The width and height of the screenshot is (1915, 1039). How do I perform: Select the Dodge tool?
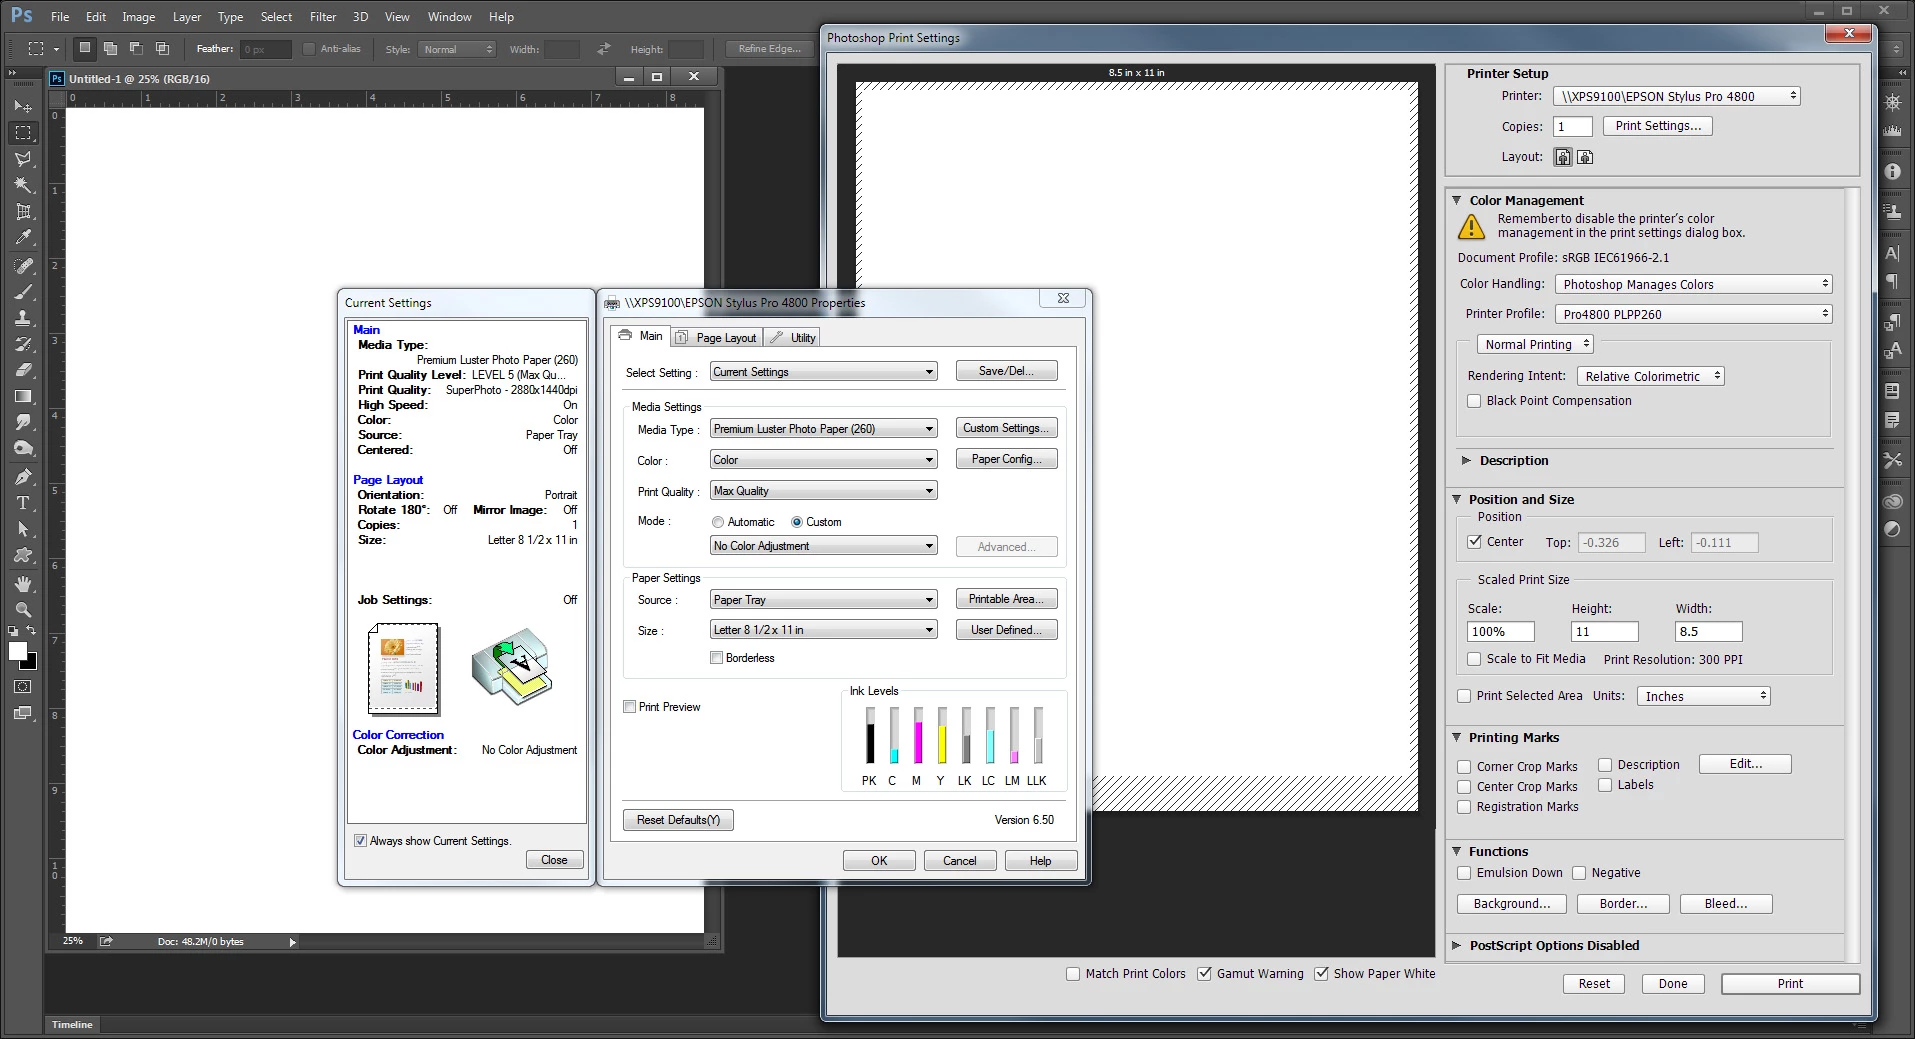[x=23, y=449]
